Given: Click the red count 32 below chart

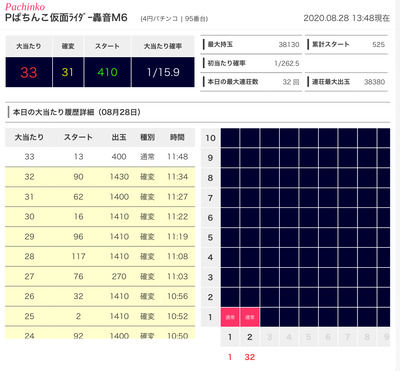Looking at the screenshot, I should coord(250,357).
